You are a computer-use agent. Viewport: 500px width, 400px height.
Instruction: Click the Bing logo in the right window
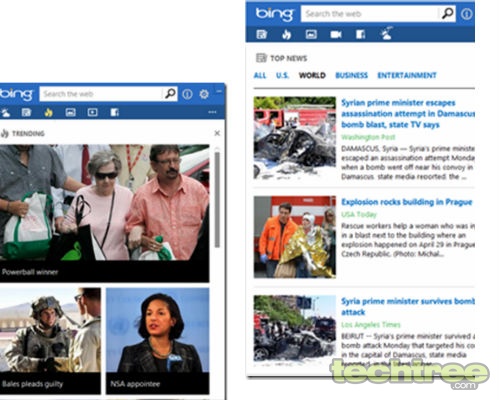coord(274,14)
